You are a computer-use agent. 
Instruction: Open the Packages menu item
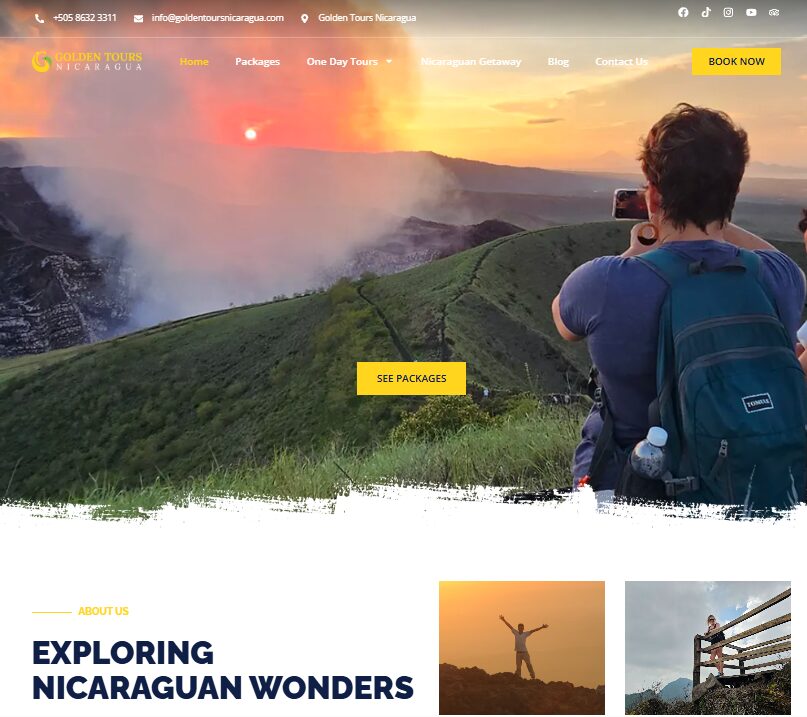tap(257, 61)
